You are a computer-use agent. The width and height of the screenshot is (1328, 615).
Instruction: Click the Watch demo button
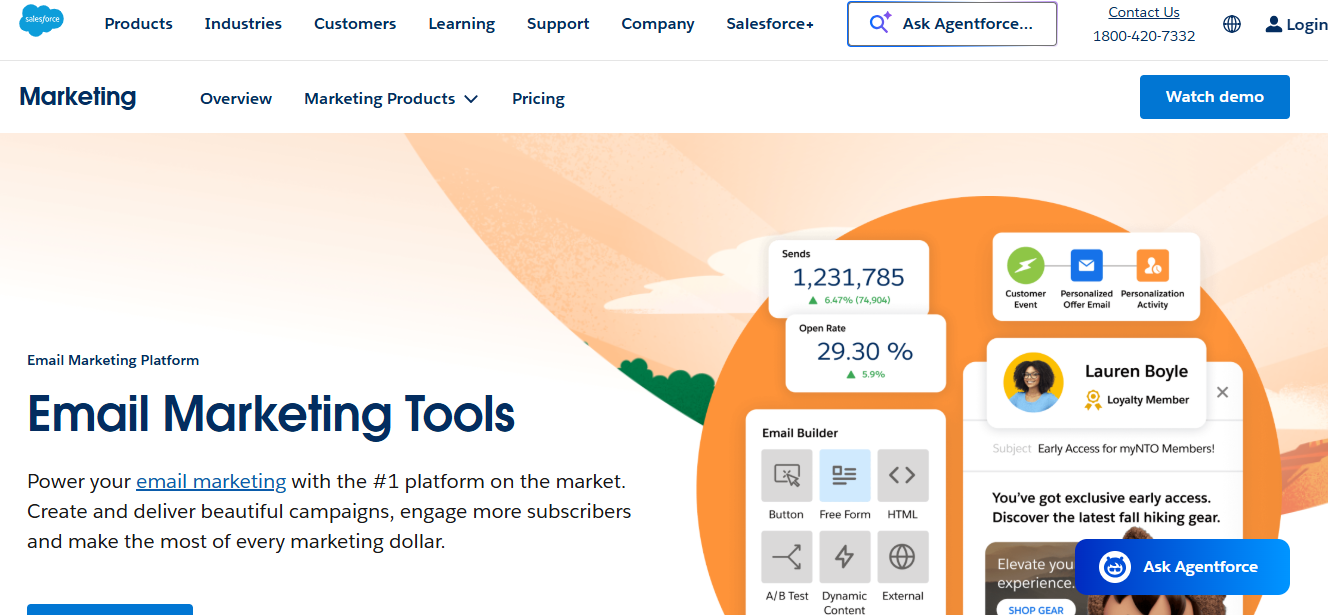1214,96
